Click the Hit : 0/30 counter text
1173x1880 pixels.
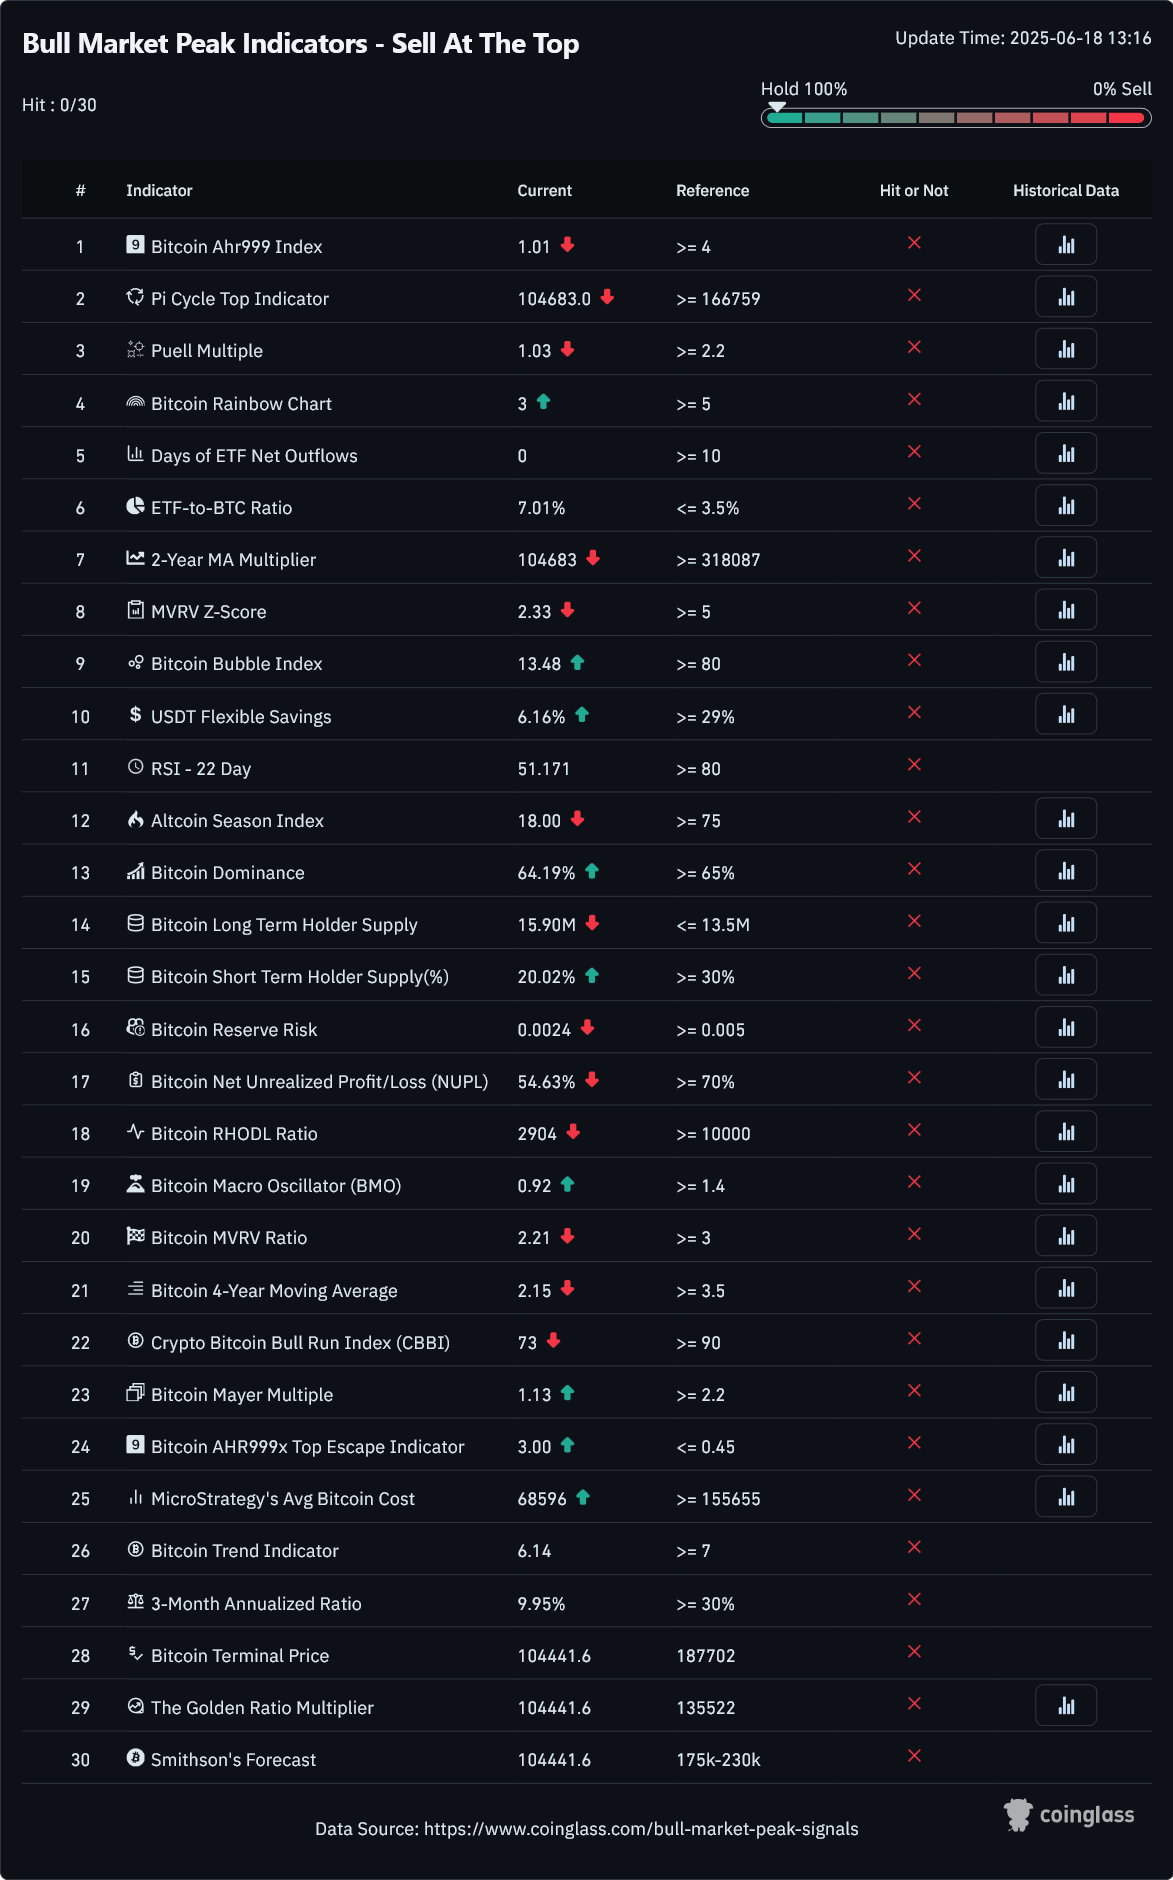pyautogui.click(x=60, y=105)
